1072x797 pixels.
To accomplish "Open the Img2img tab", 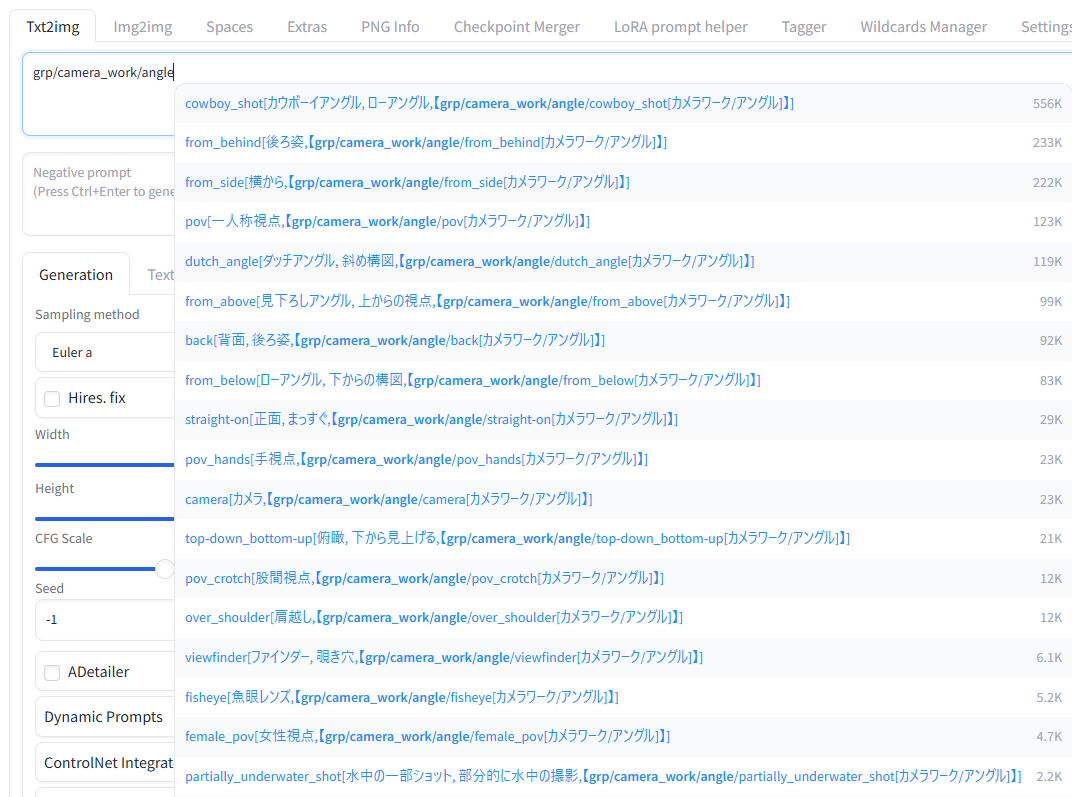I will click(142, 27).
